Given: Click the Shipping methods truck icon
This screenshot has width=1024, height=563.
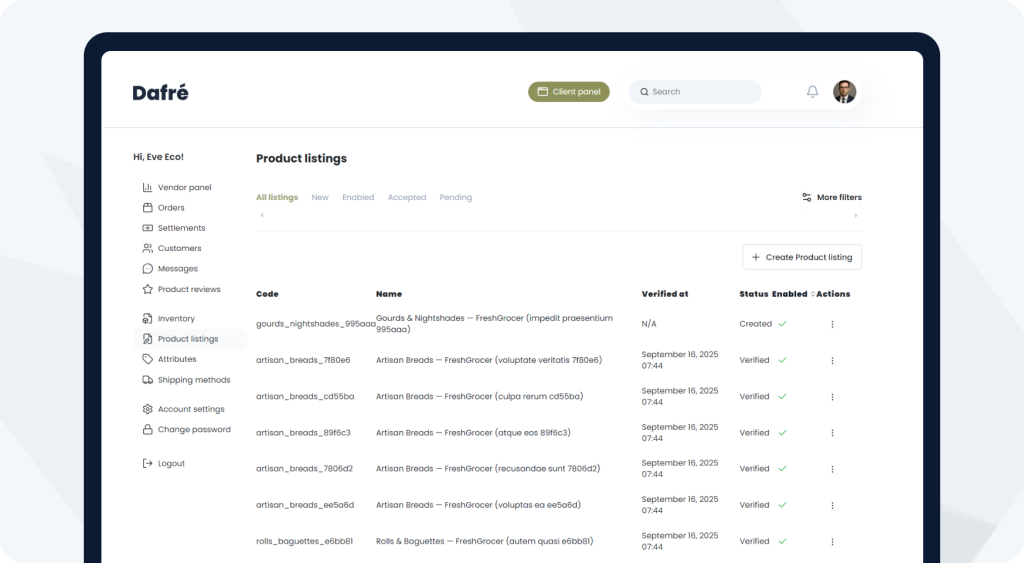Looking at the screenshot, I should pyautogui.click(x=147, y=380).
